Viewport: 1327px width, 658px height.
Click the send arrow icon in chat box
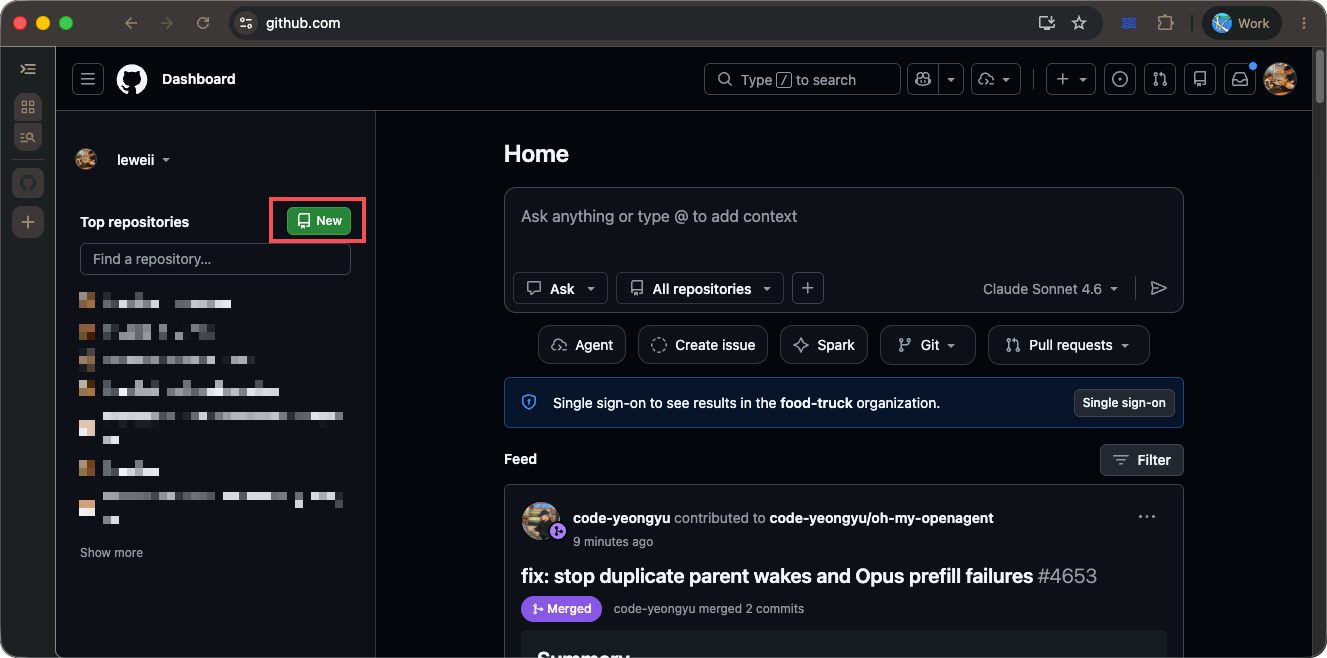click(x=1159, y=289)
